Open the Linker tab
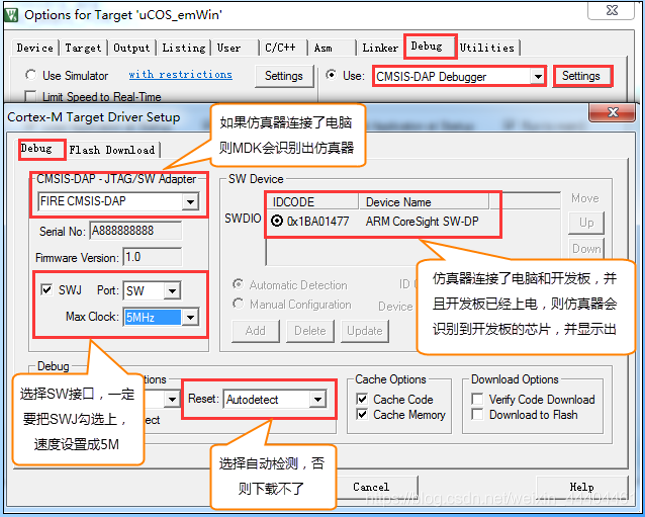645x517 pixels. (380, 48)
